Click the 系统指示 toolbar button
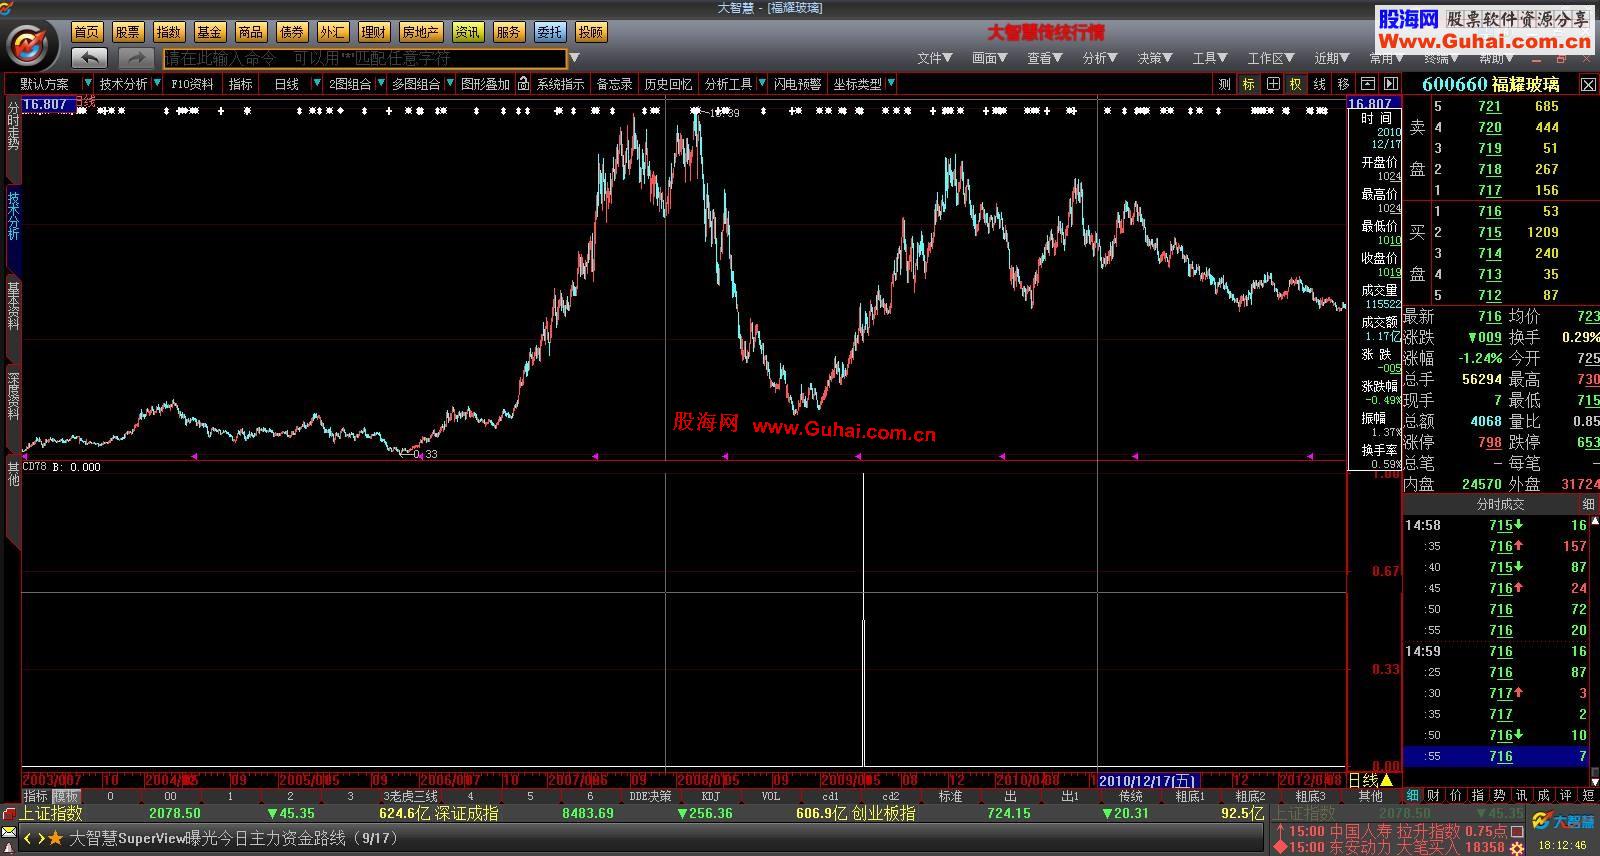Image resolution: width=1600 pixels, height=856 pixels. pos(560,84)
